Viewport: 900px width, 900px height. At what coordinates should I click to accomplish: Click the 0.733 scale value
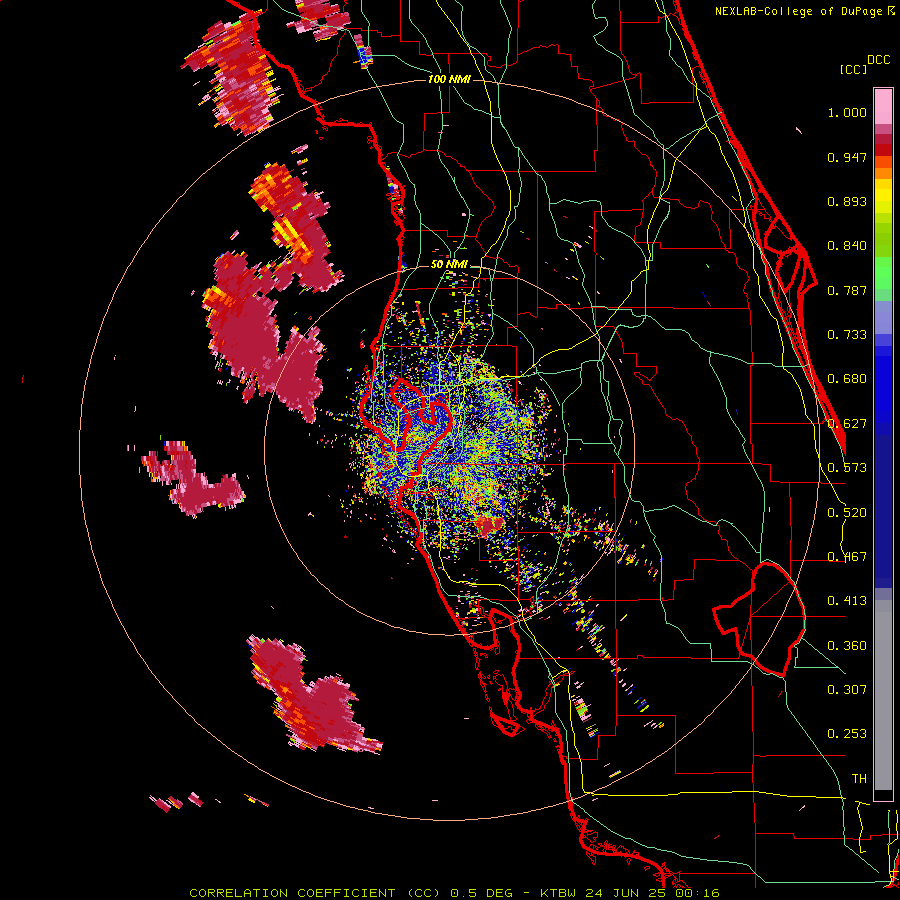click(847, 335)
